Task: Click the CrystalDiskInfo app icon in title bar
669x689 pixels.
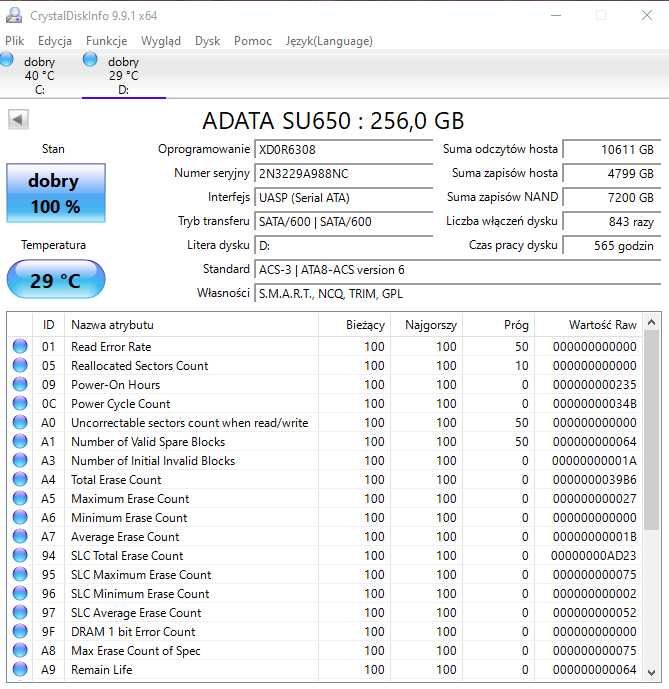Action: [14, 15]
